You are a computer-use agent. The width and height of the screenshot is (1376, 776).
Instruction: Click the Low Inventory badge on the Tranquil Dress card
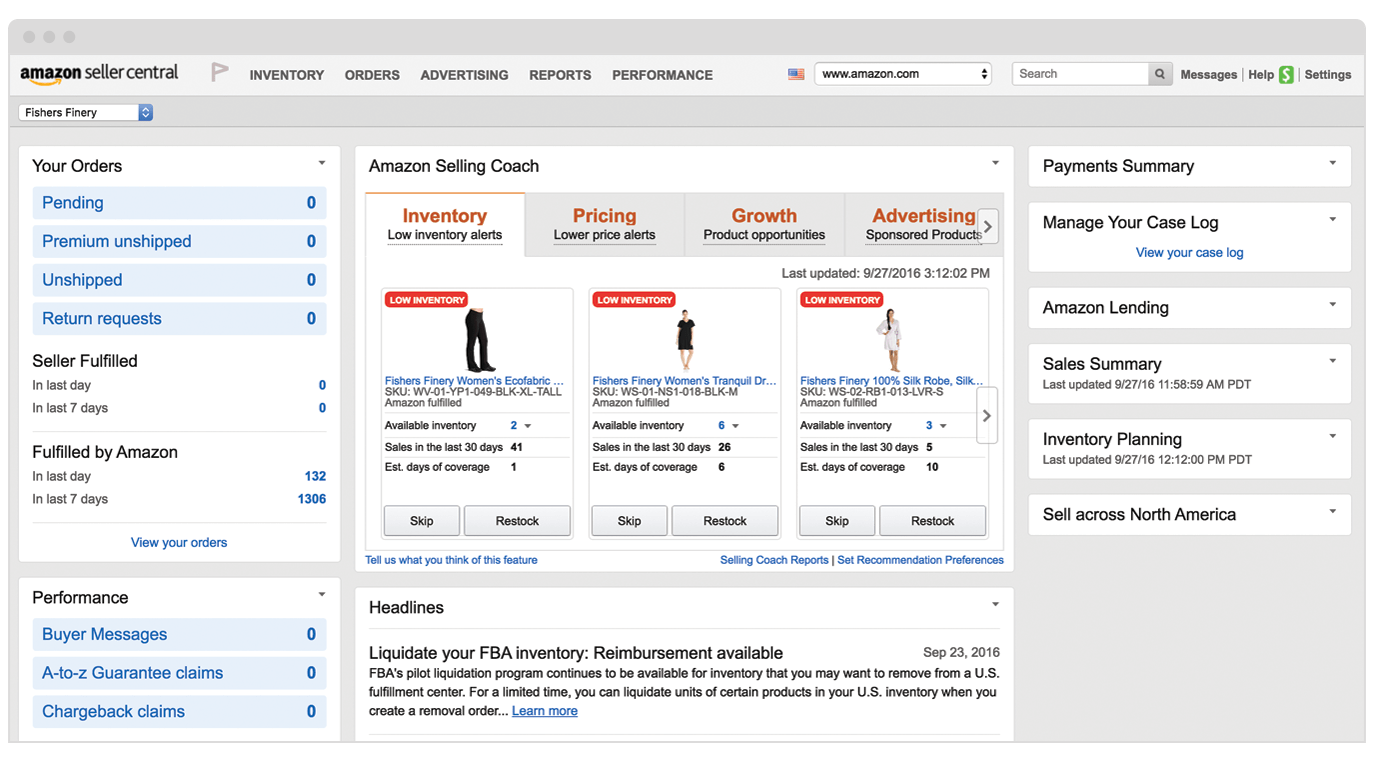(x=635, y=300)
